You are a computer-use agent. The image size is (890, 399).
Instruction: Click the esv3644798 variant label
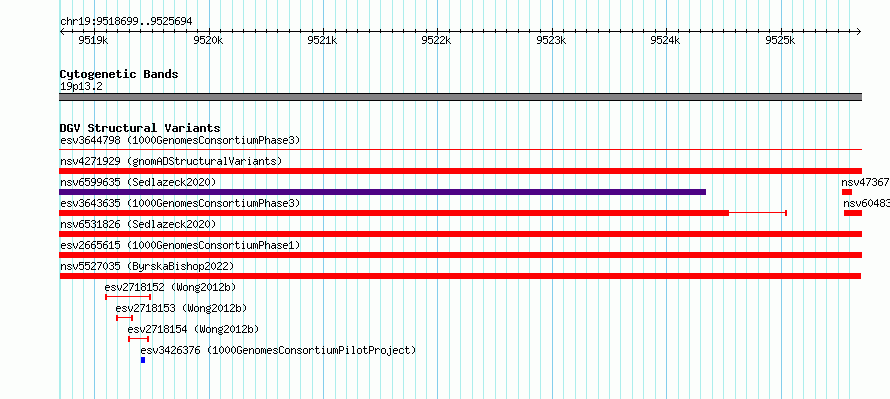[x=180, y=140]
